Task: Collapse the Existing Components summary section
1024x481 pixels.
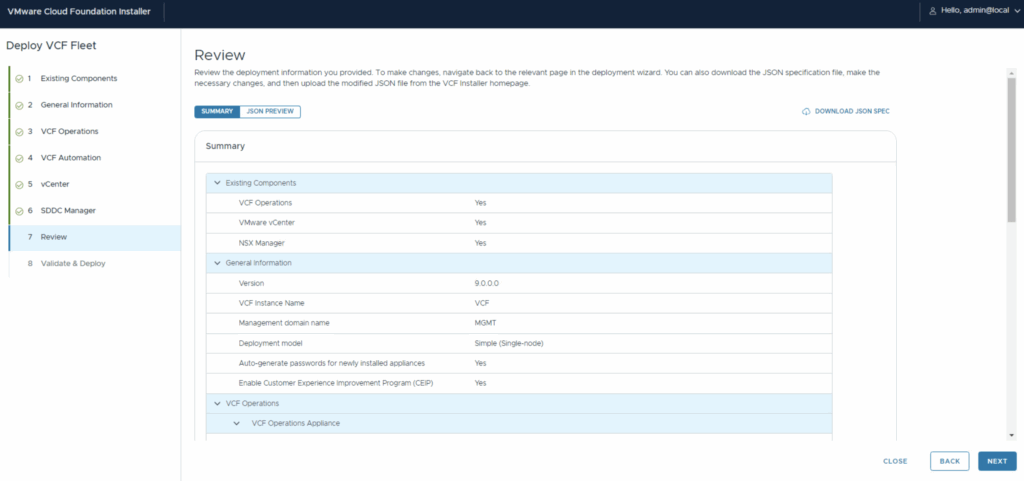Action: 217,183
